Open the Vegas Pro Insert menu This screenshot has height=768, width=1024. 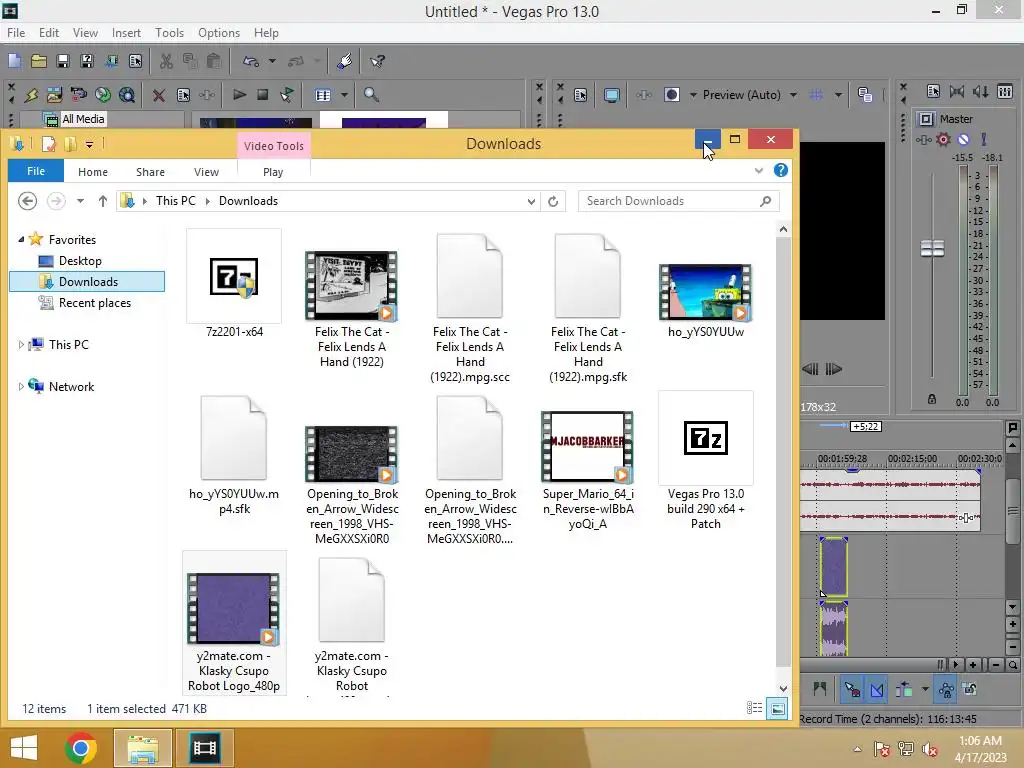coord(126,33)
